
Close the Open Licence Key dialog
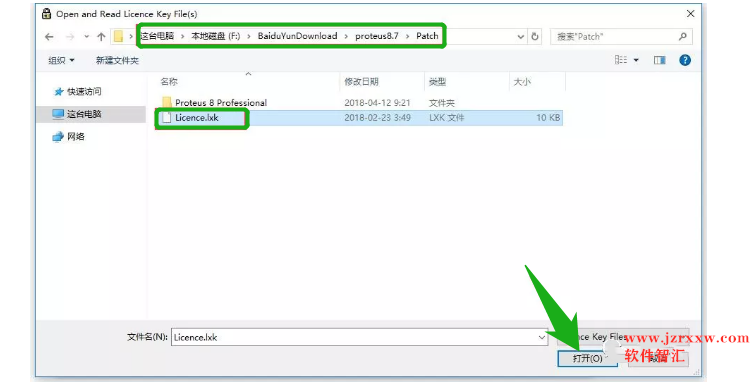coord(691,13)
